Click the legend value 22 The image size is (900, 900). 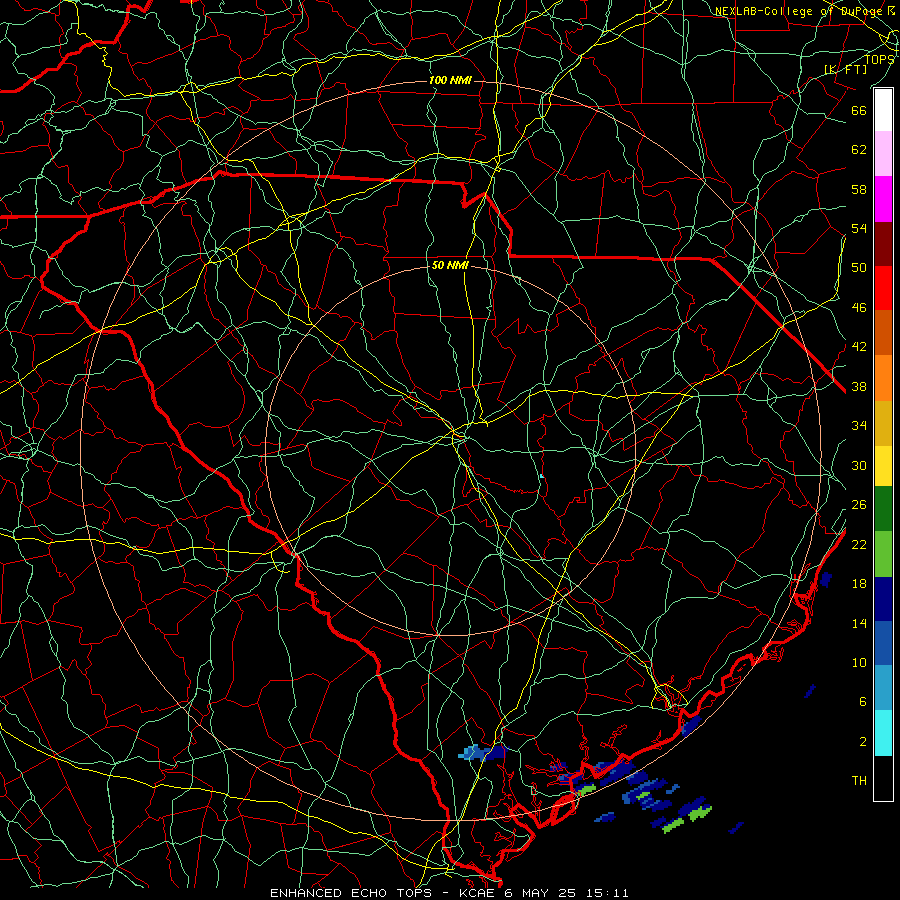[x=859, y=544]
